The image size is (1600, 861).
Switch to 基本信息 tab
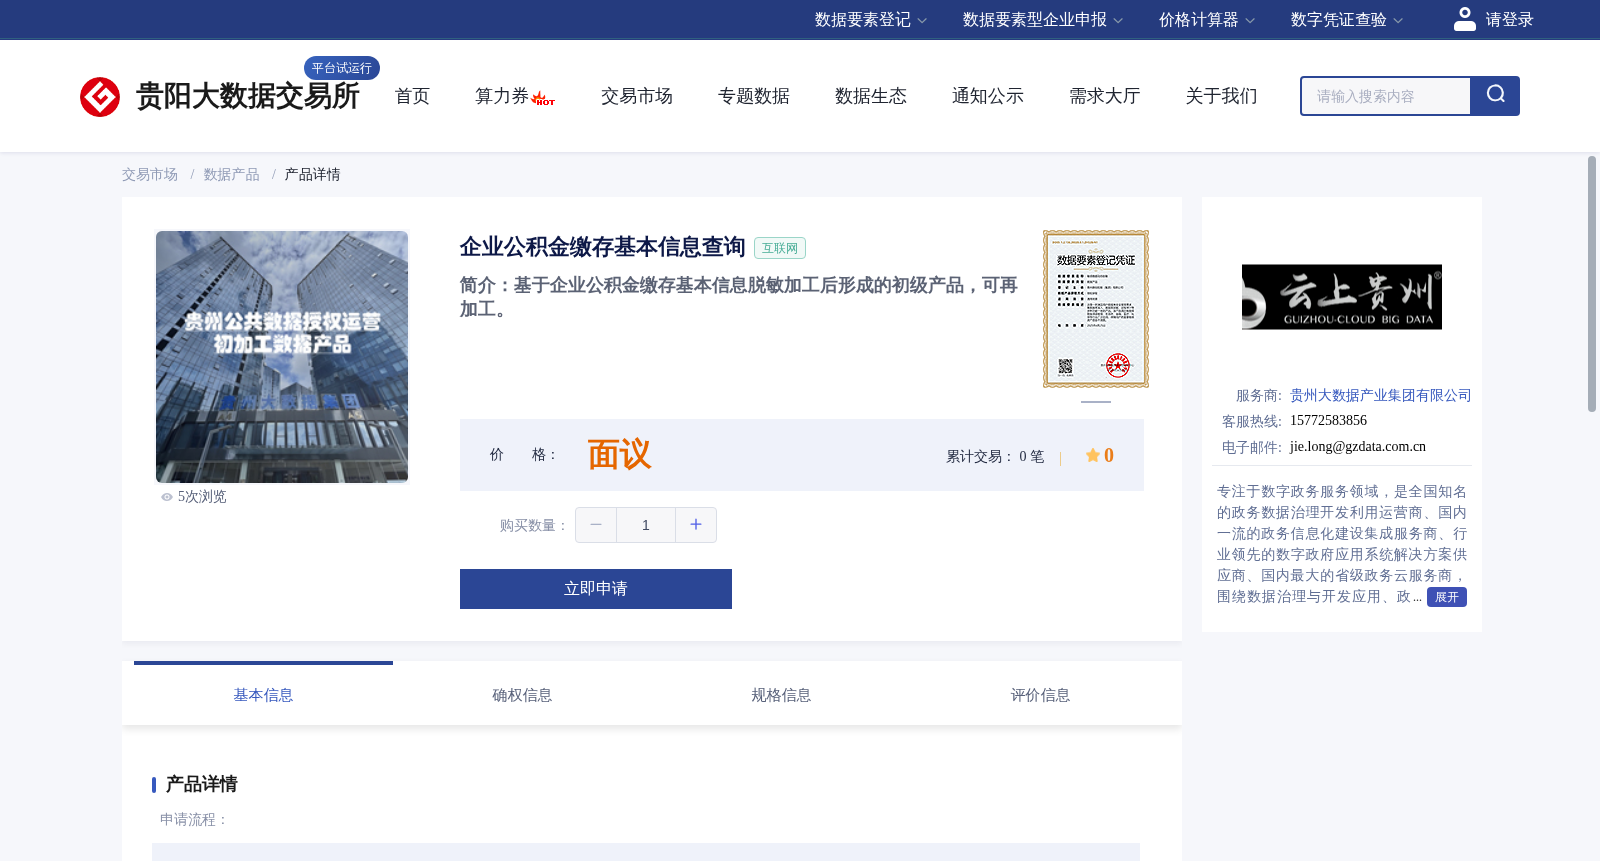click(x=263, y=695)
